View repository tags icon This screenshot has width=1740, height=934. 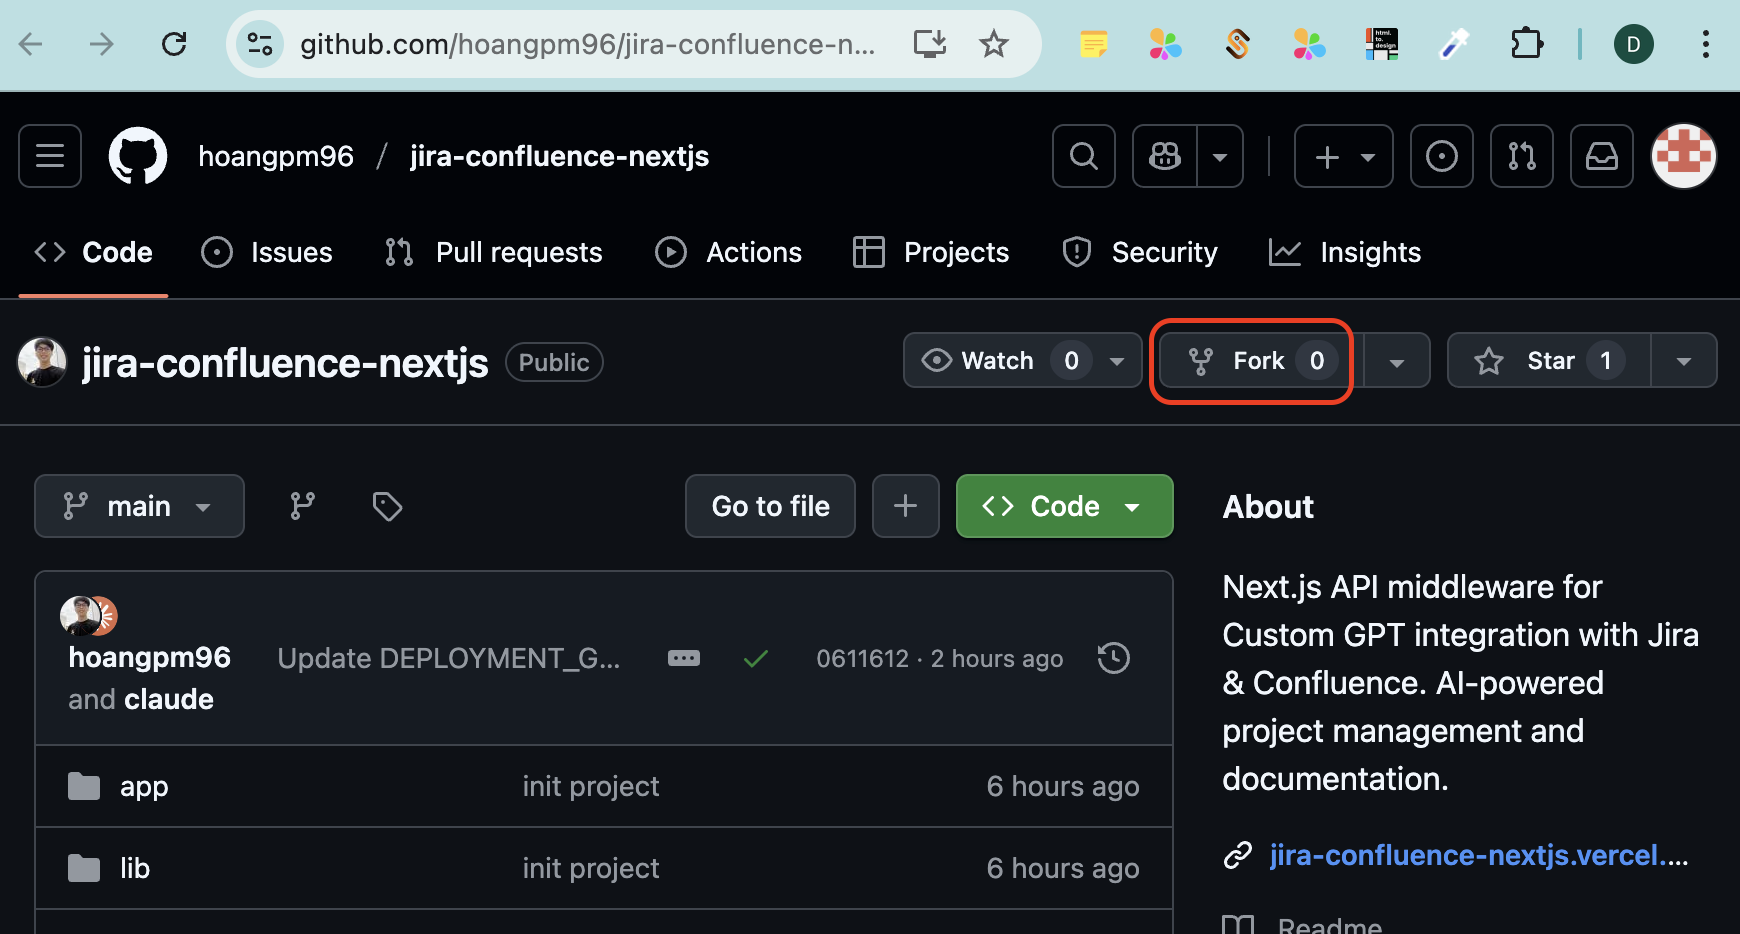[x=387, y=506]
